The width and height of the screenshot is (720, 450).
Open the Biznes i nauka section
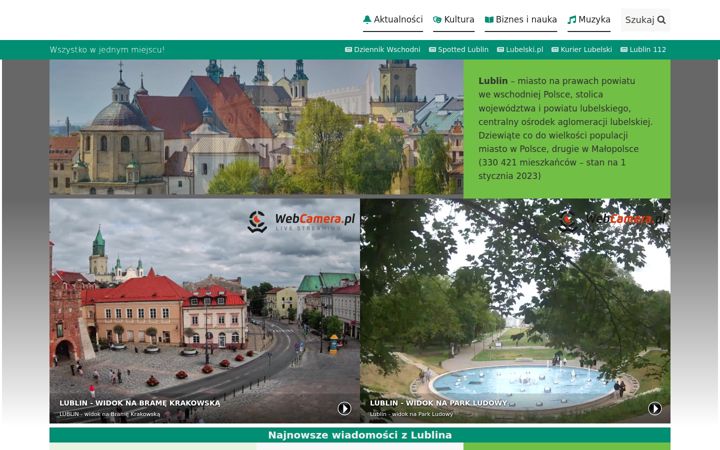521,20
